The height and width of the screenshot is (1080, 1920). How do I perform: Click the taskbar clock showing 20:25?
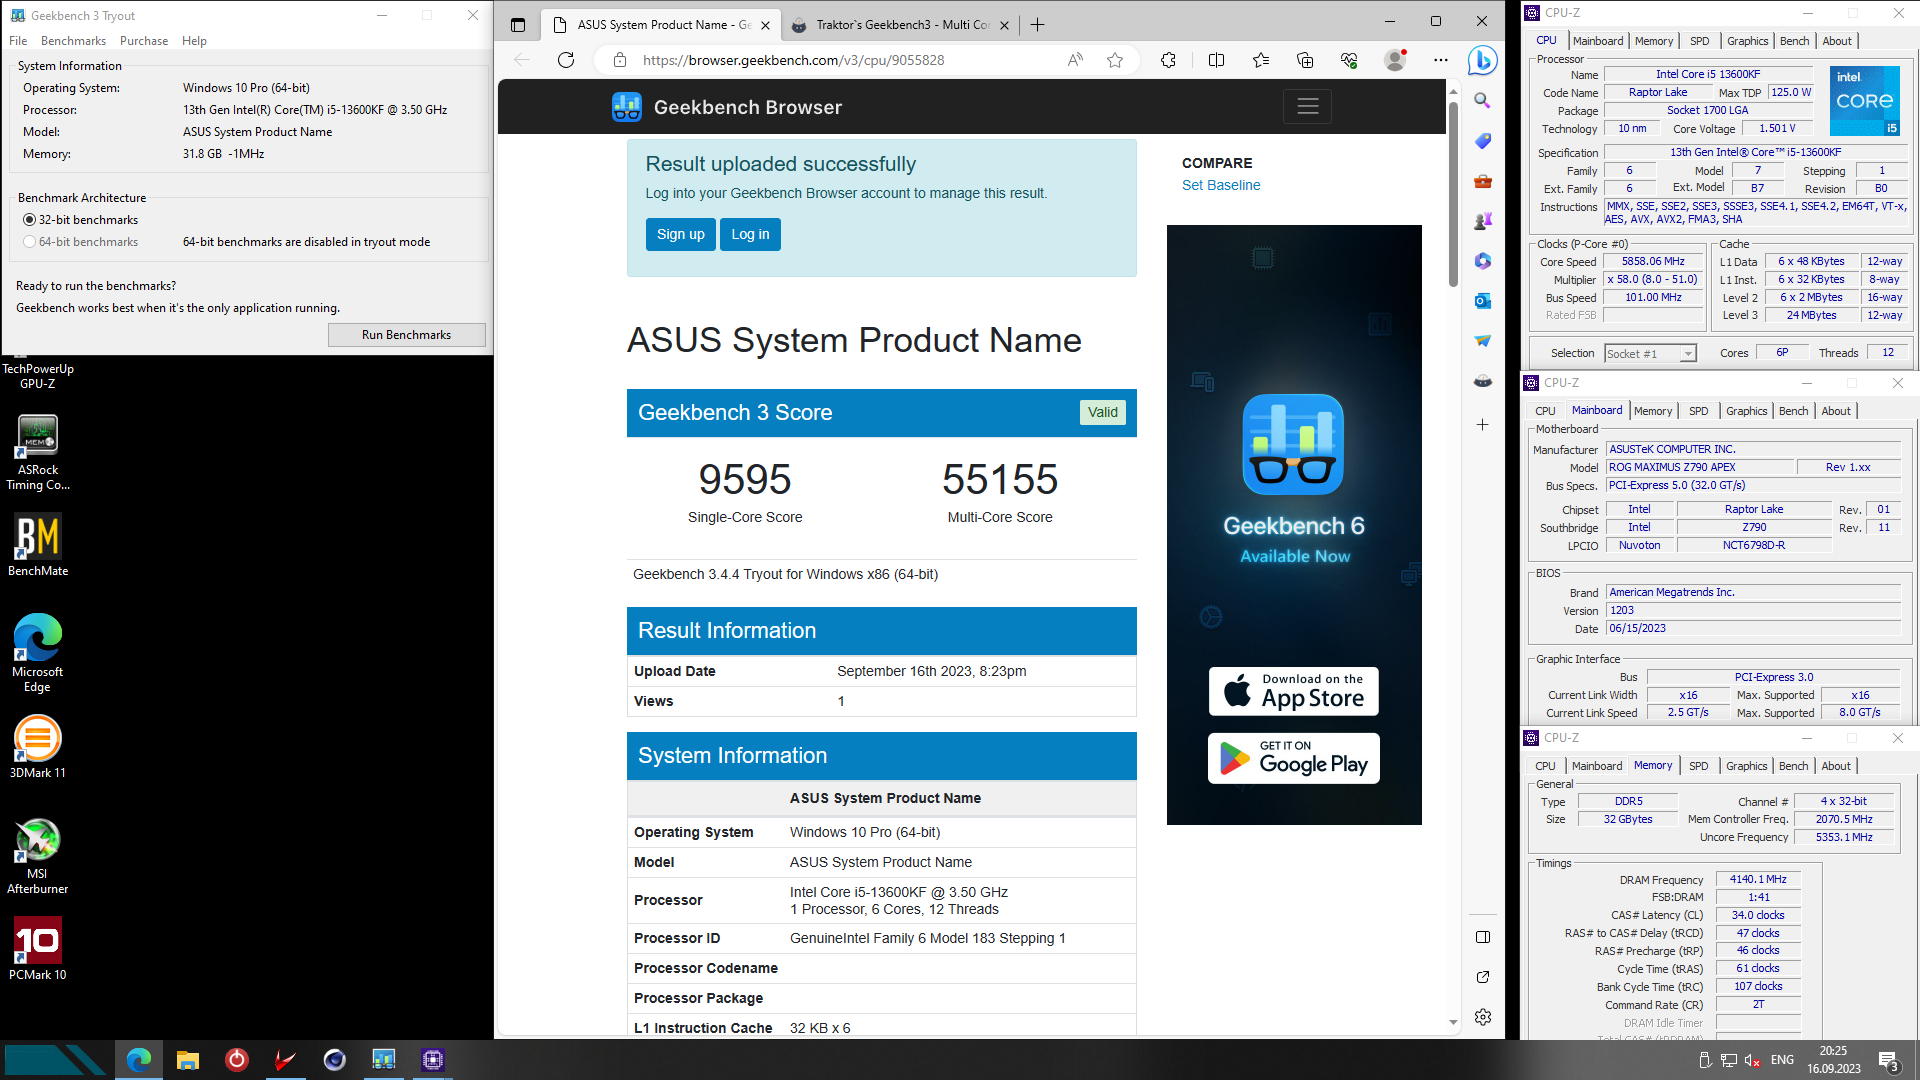(1833, 1060)
